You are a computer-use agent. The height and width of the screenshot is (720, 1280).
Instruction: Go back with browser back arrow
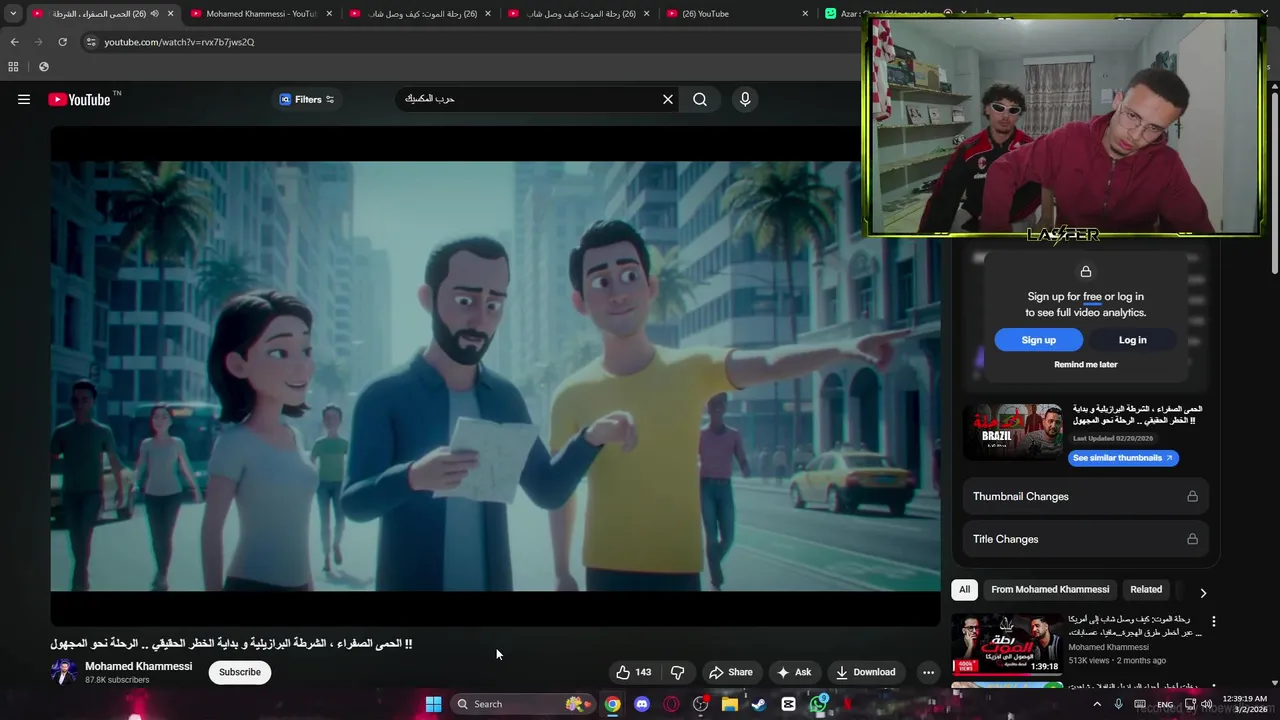(x=14, y=42)
